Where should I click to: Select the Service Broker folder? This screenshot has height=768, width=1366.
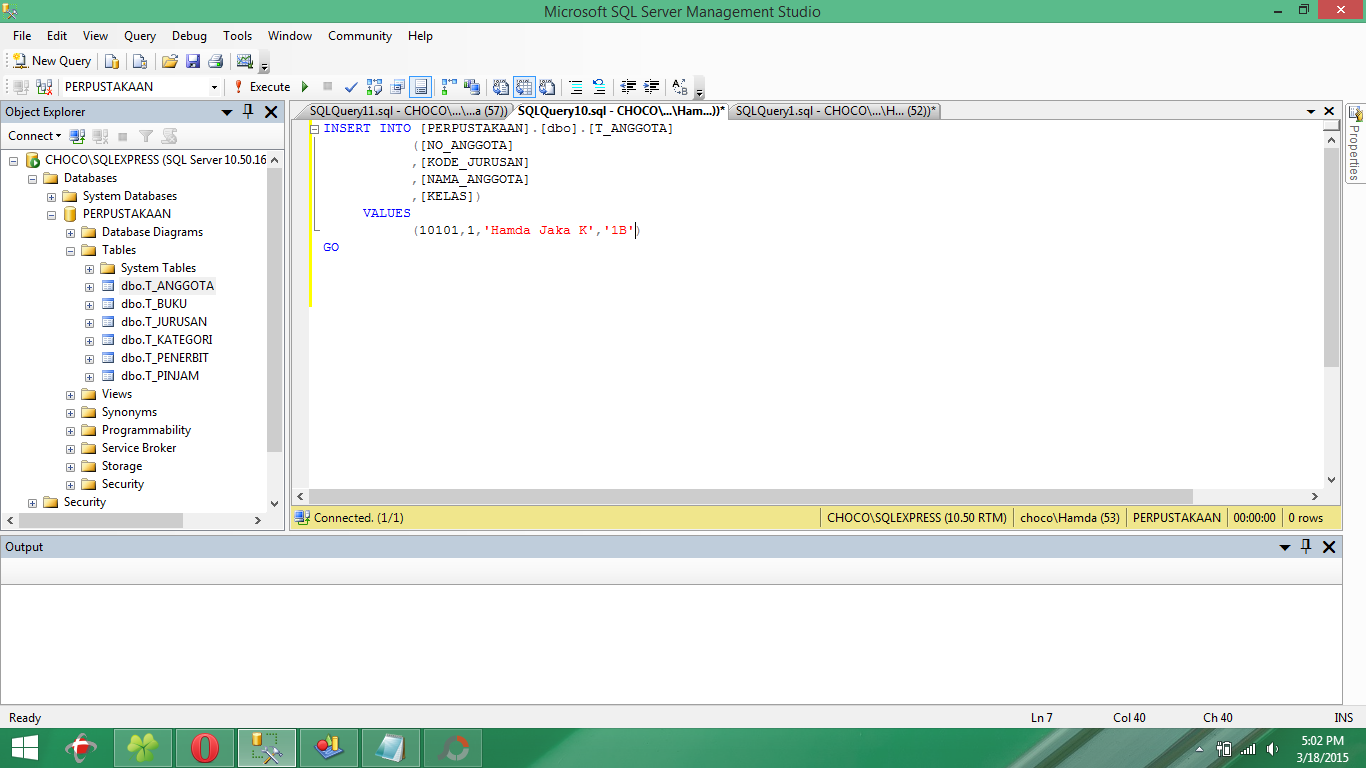coord(139,448)
